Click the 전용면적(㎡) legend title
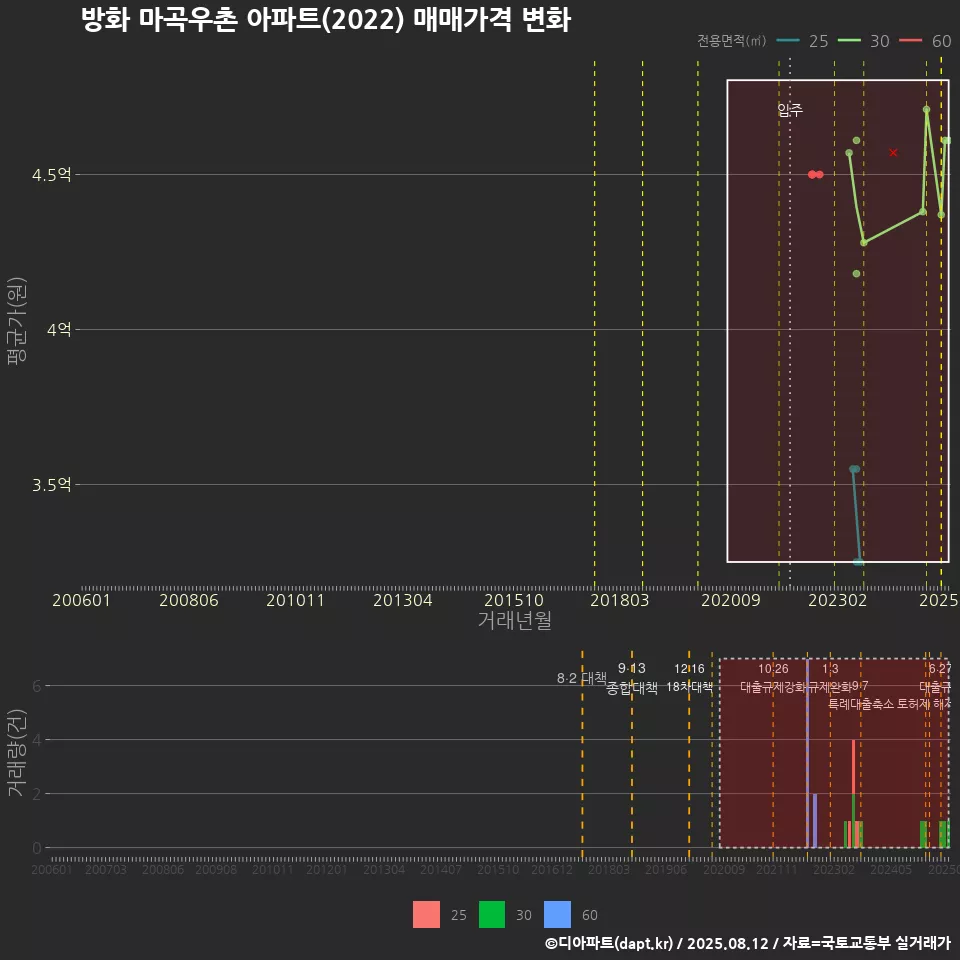Image resolution: width=960 pixels, height=960 pixels. [x=732, y=40]
